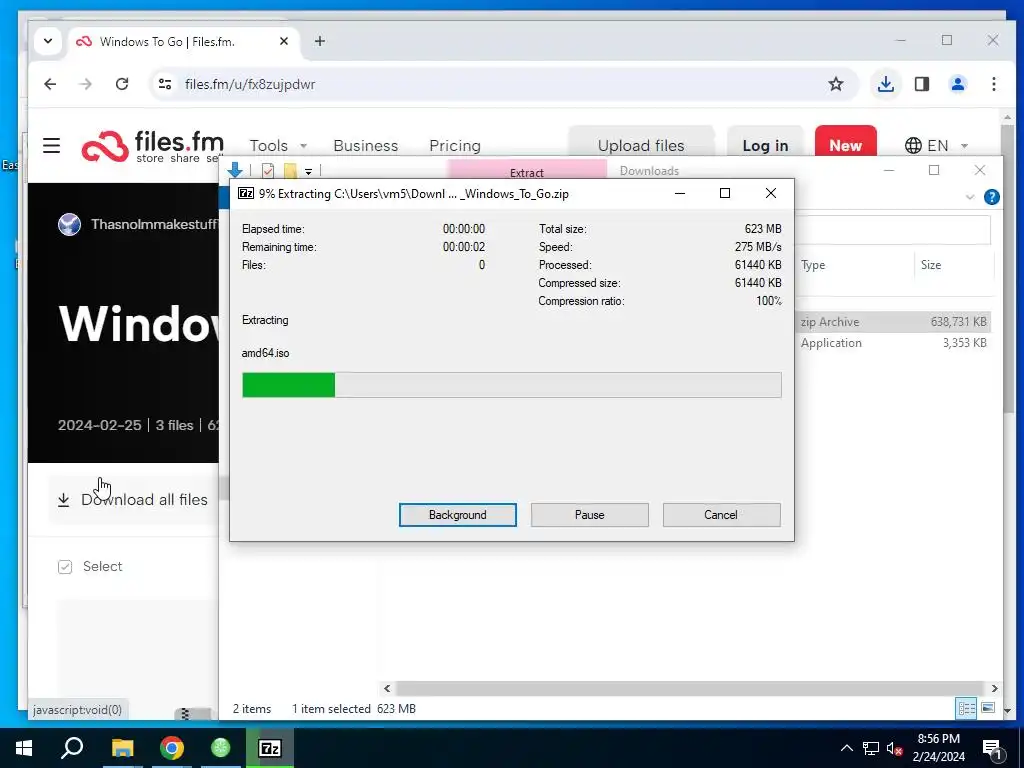Viewport: 1024px width, 768px height.
Task: Click muted volume icon in tray
Action: point(895,748)
